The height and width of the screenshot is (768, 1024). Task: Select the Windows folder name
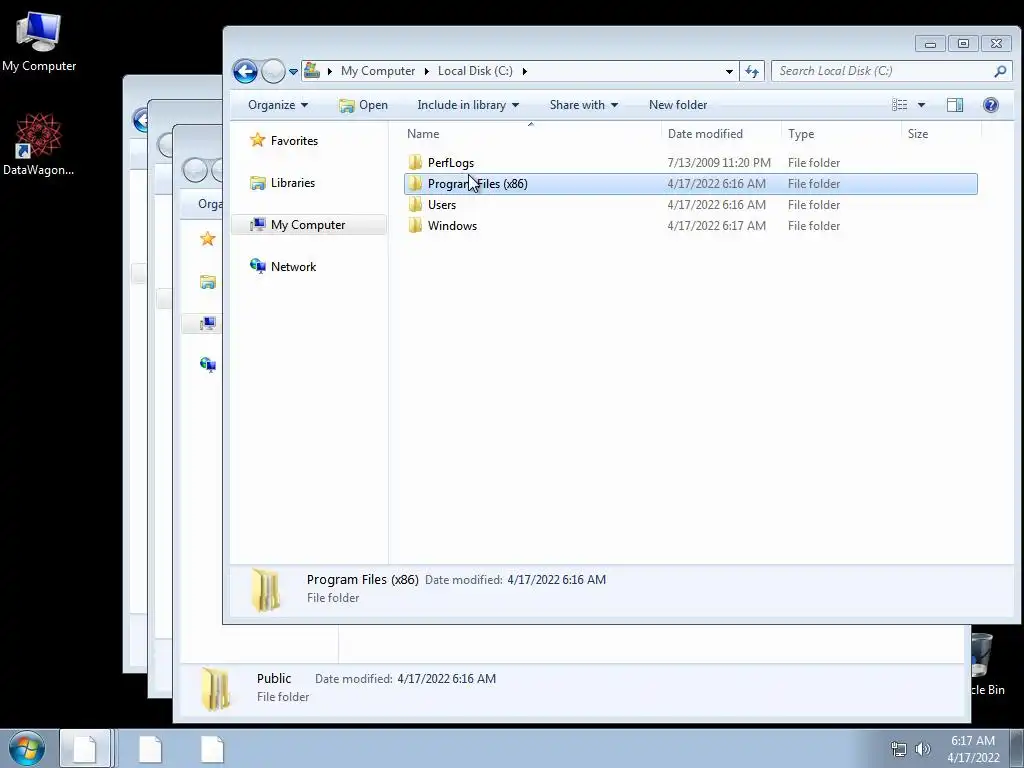(452, 225)
